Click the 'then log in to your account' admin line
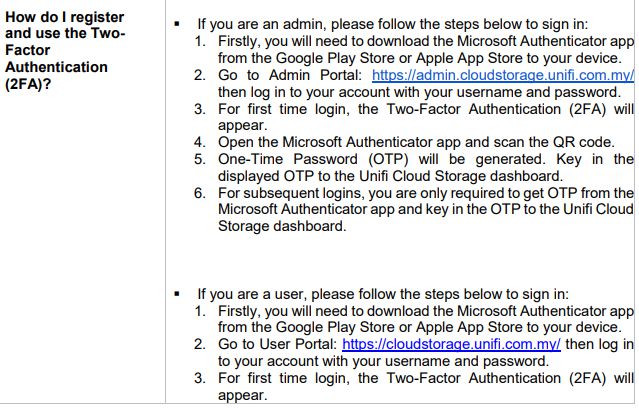Image resolution: width=639 pixels, height=408 pixels. [419, 92]
